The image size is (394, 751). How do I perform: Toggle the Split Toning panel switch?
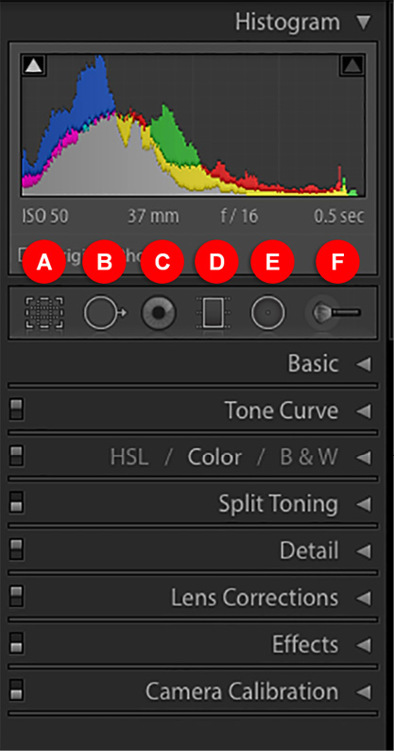(x=17, y=503)
